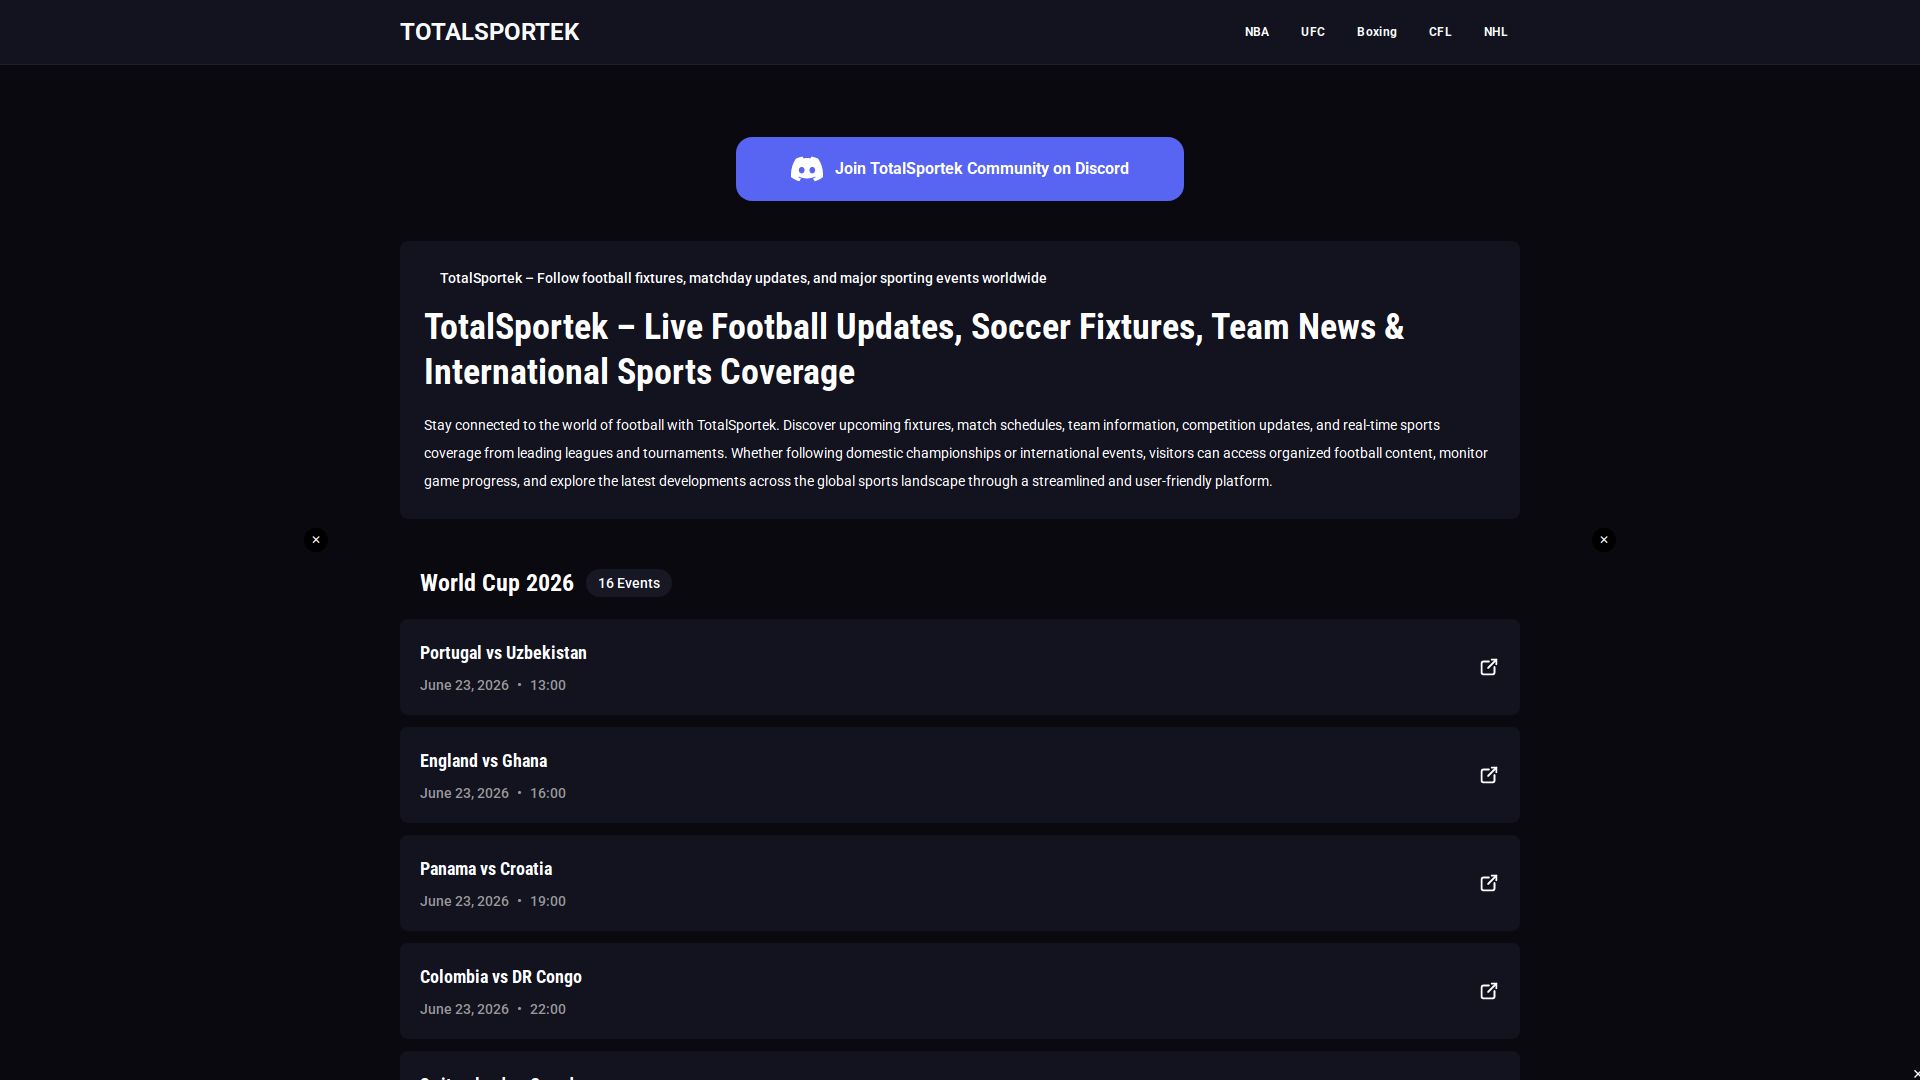1920x1080 pixels.
Task: Go to the Boxing section
Action: pos(1377,32)
